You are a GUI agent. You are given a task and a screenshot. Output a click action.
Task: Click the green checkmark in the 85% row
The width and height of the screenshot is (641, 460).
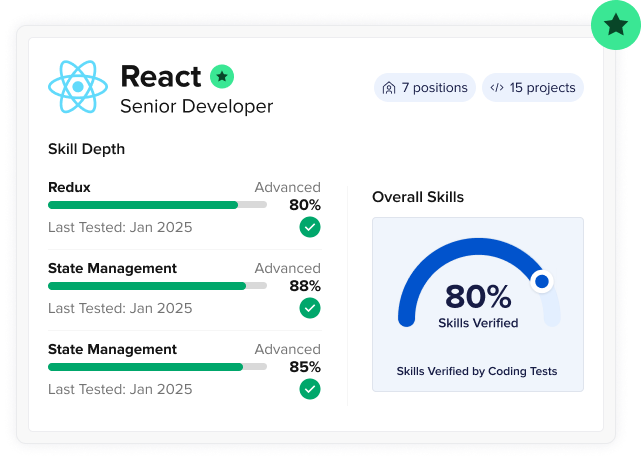310,389
